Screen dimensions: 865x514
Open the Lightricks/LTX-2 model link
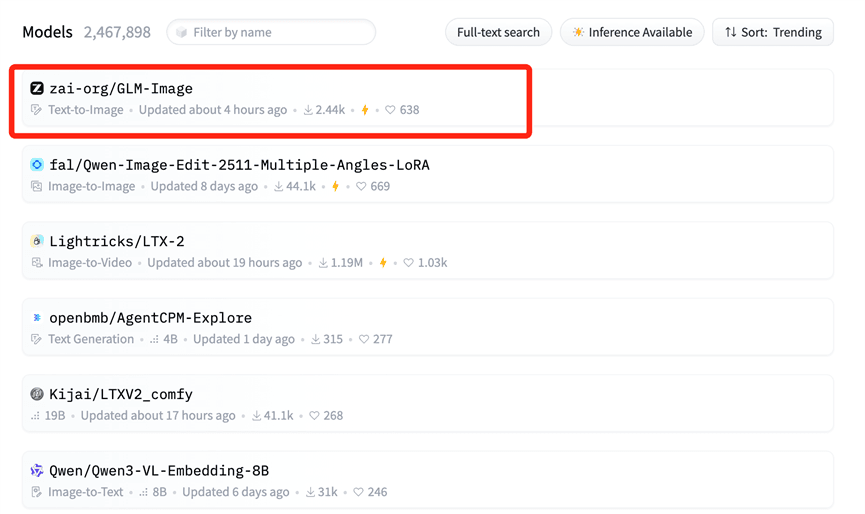click(x=116, y=241)
